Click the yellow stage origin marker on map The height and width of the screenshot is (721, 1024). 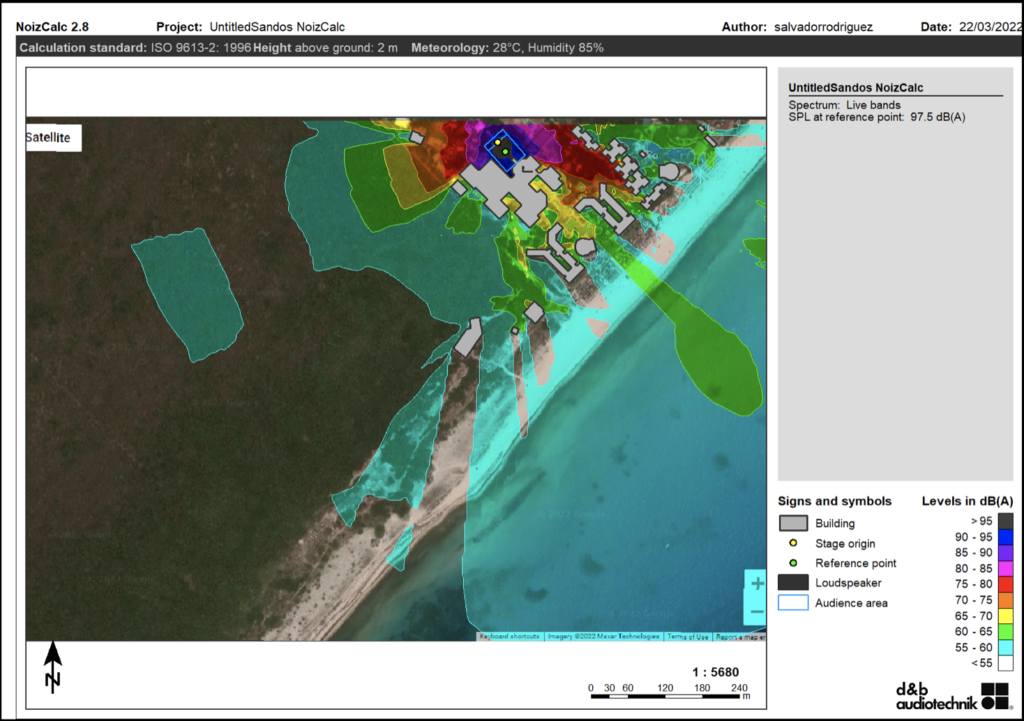[x=497, y=143]
